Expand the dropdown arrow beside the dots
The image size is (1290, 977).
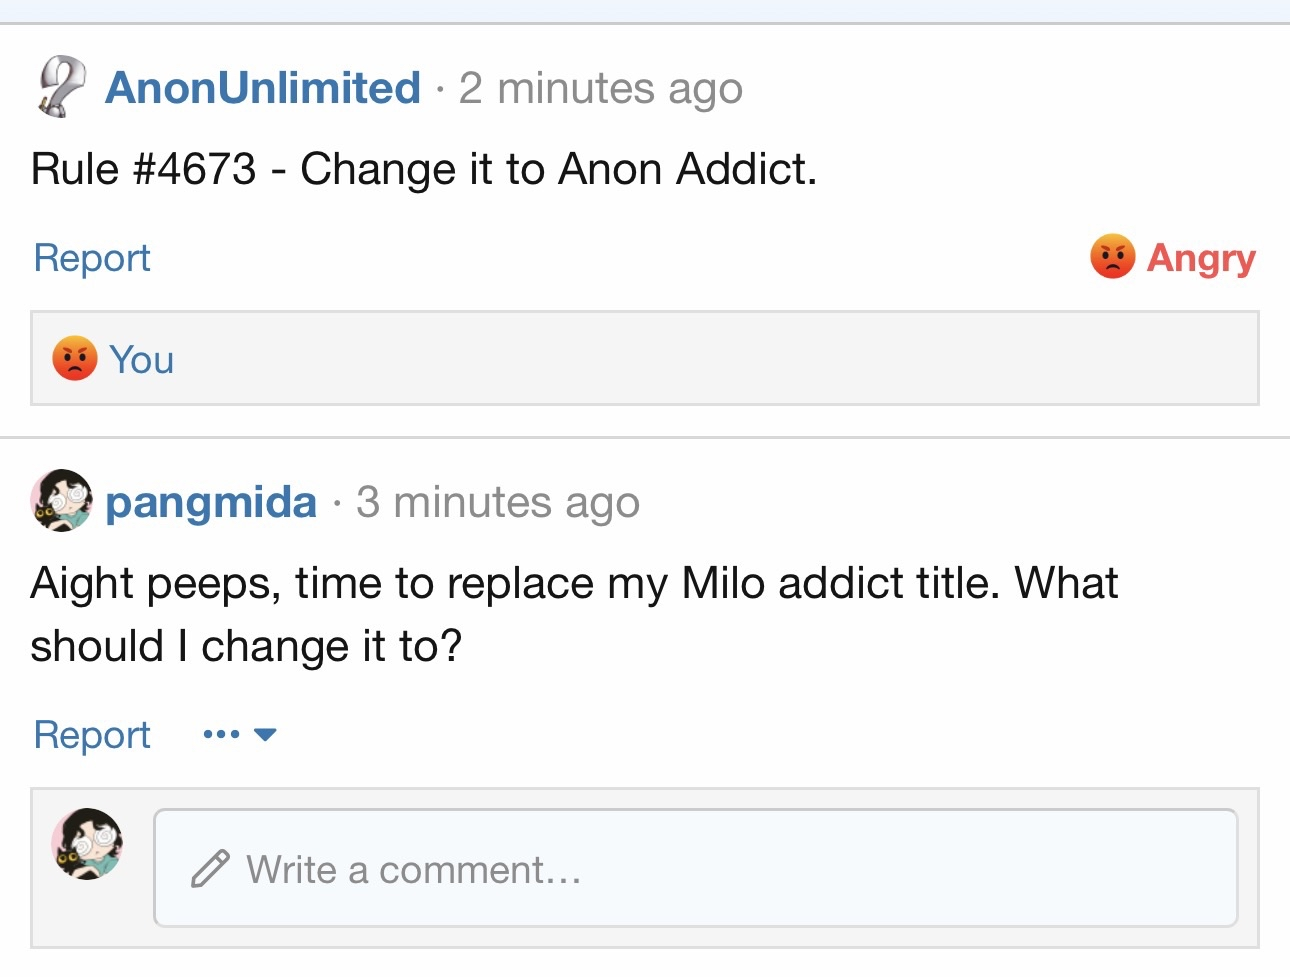(x=265, y=735)
